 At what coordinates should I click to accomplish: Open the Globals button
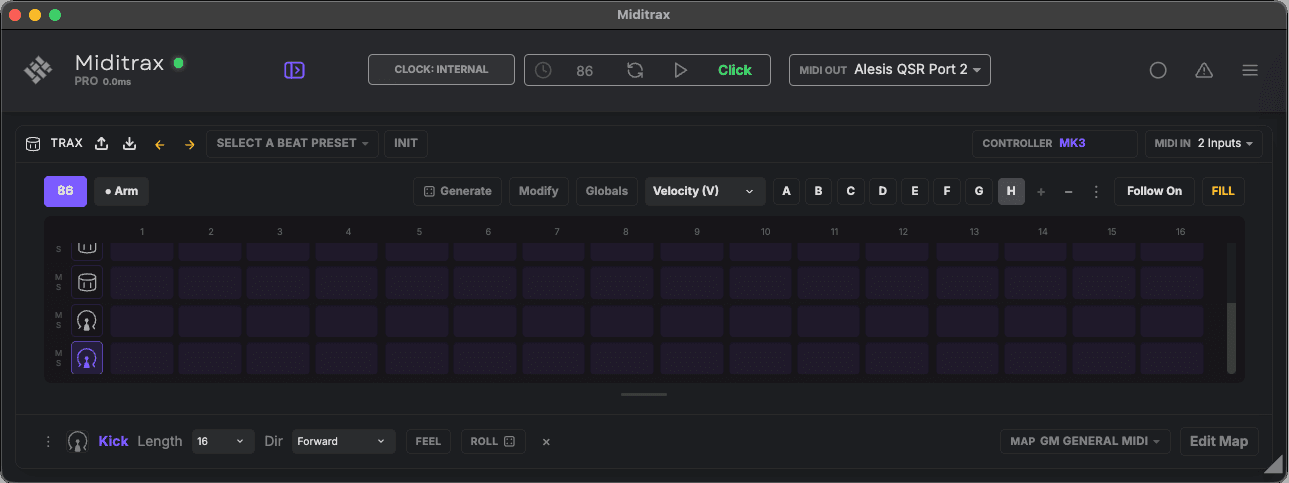[607, 191]
